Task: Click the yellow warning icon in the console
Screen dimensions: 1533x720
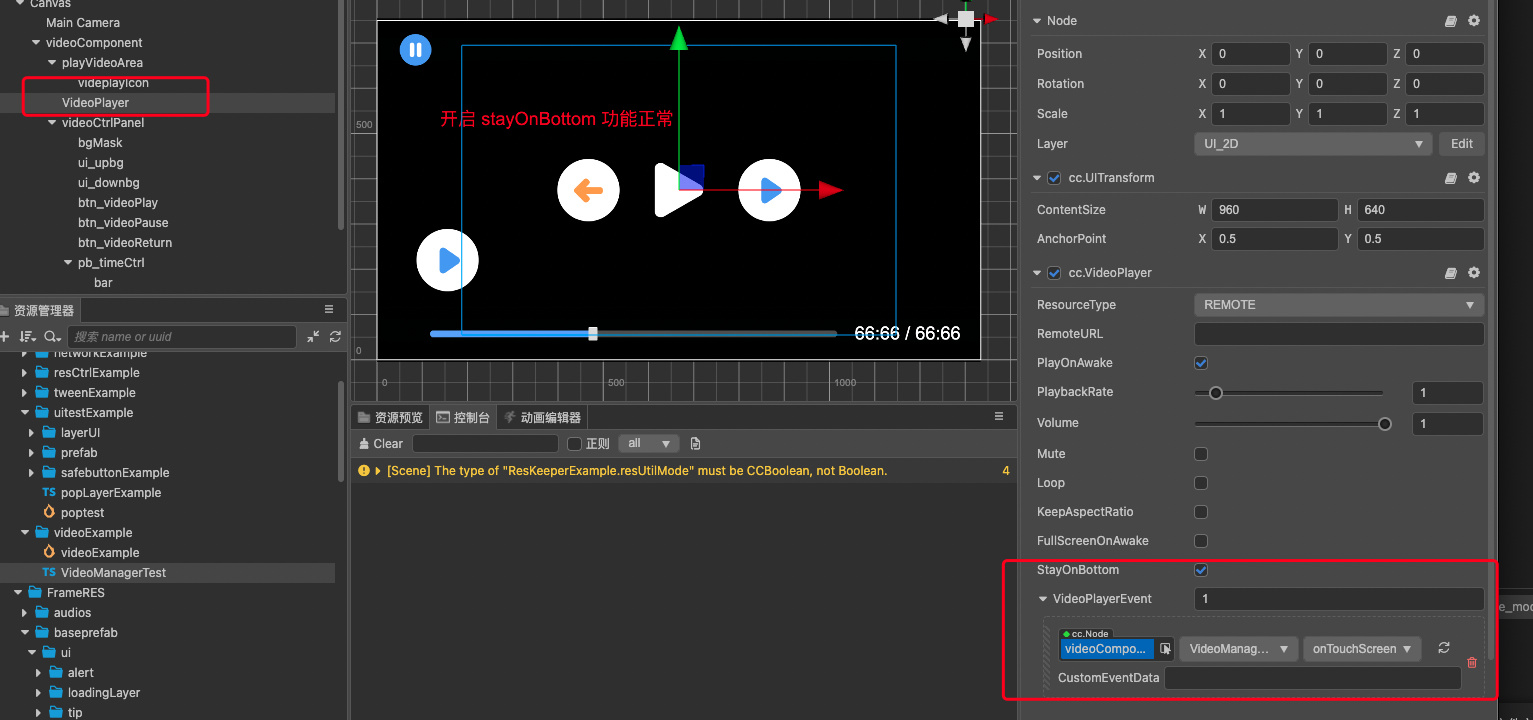Action: (364, 471)
